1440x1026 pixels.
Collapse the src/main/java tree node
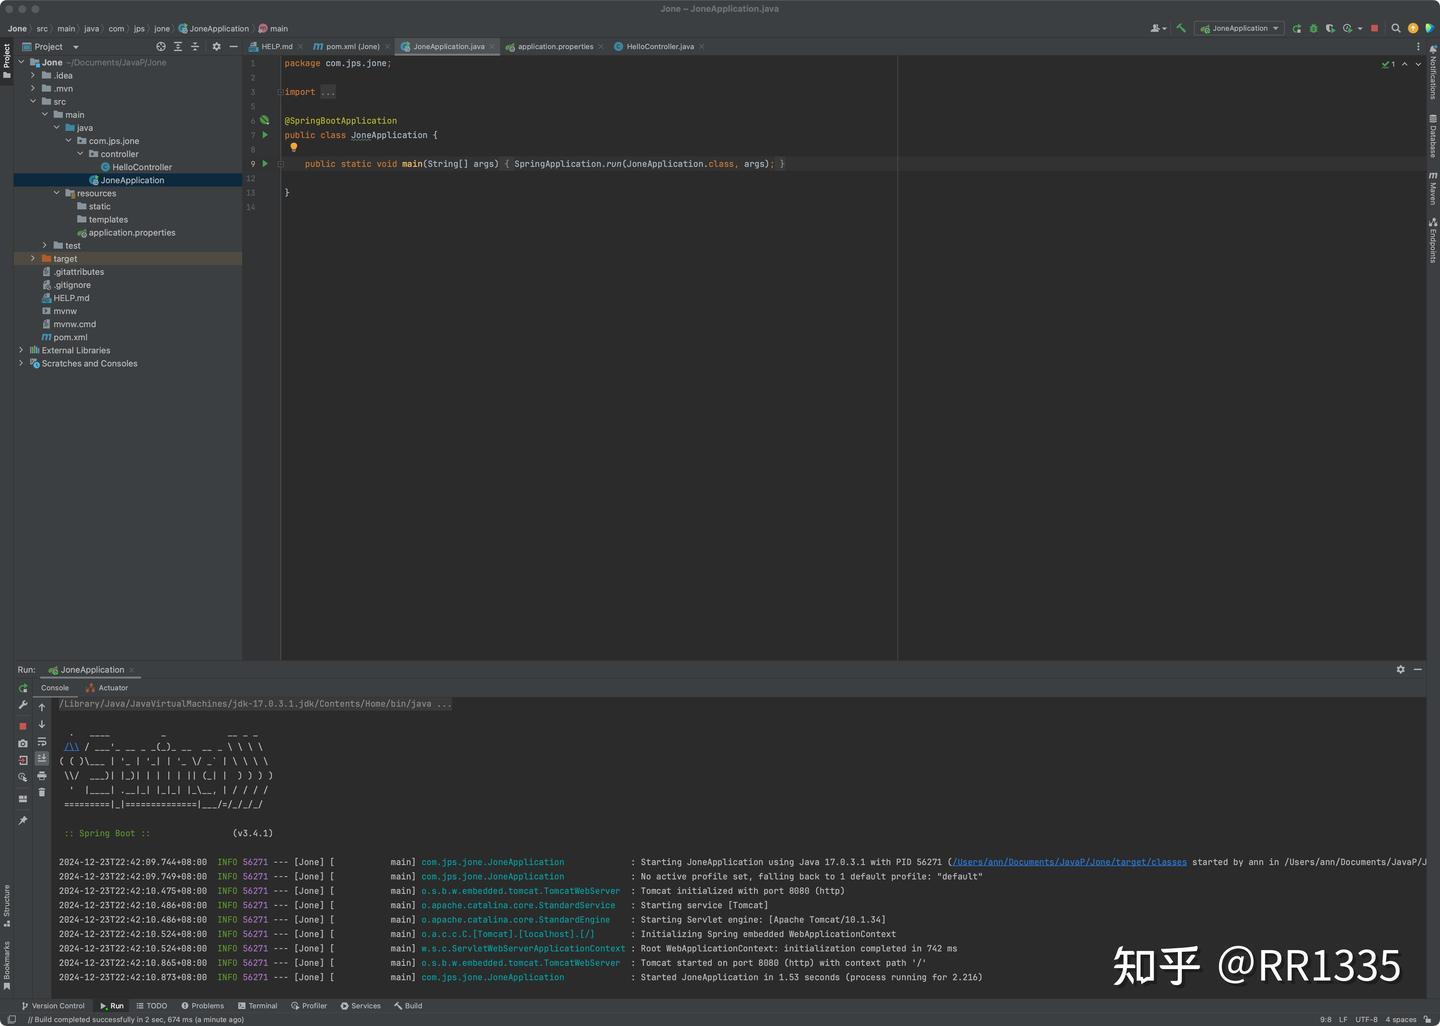pos(56,127)
